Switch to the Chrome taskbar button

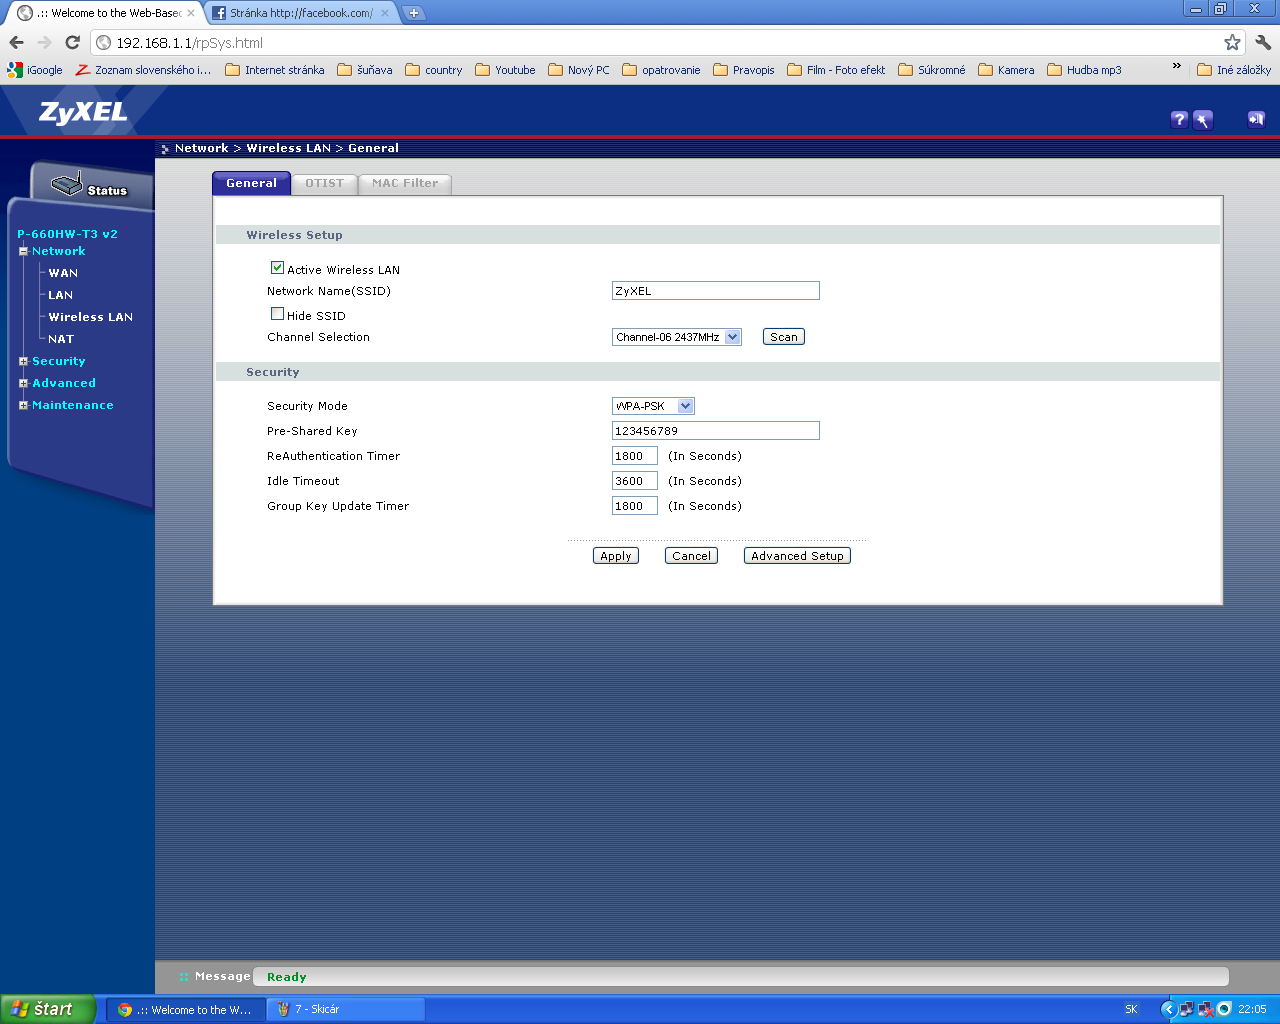click(x=186, y=1009)
